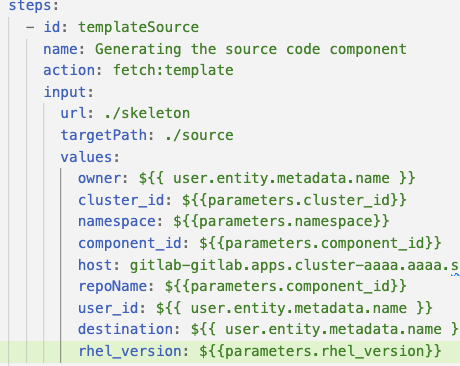Click the 'action' key
This screenshot has height=366, width=460.
click(x=69, y=70)
